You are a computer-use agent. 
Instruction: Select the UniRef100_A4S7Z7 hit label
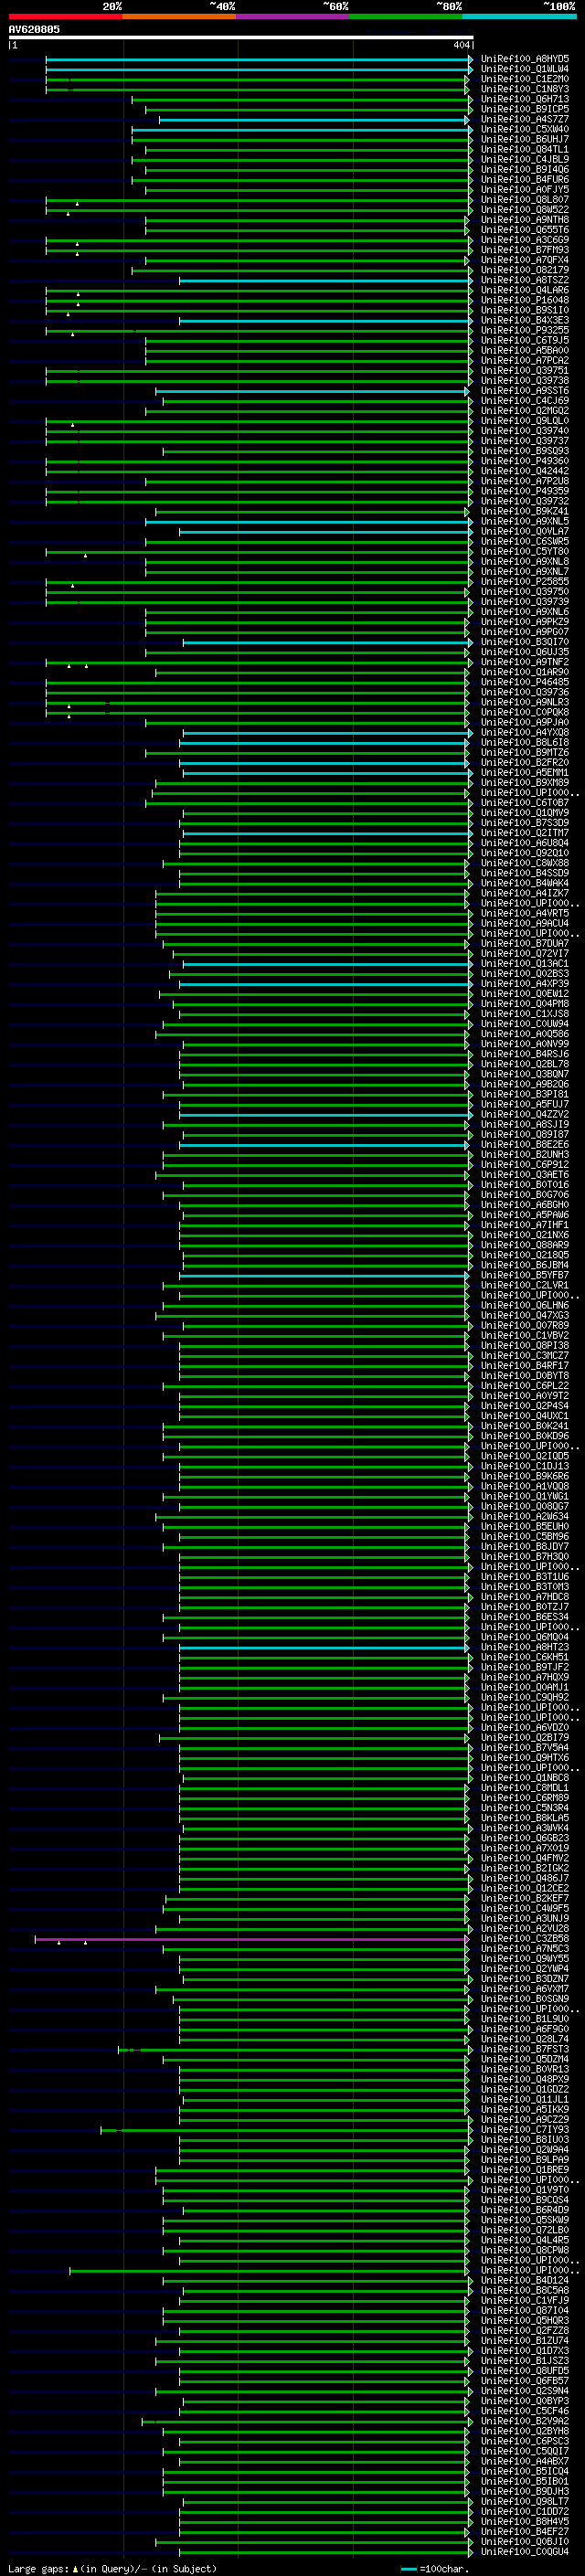[524, 119]
